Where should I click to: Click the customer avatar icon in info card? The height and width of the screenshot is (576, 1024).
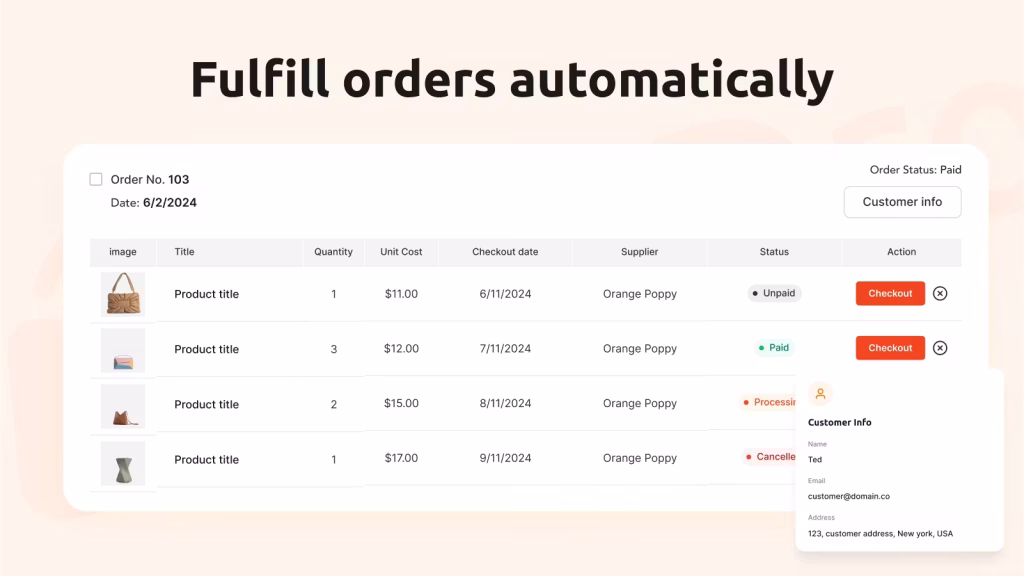(x=820, y=394)
